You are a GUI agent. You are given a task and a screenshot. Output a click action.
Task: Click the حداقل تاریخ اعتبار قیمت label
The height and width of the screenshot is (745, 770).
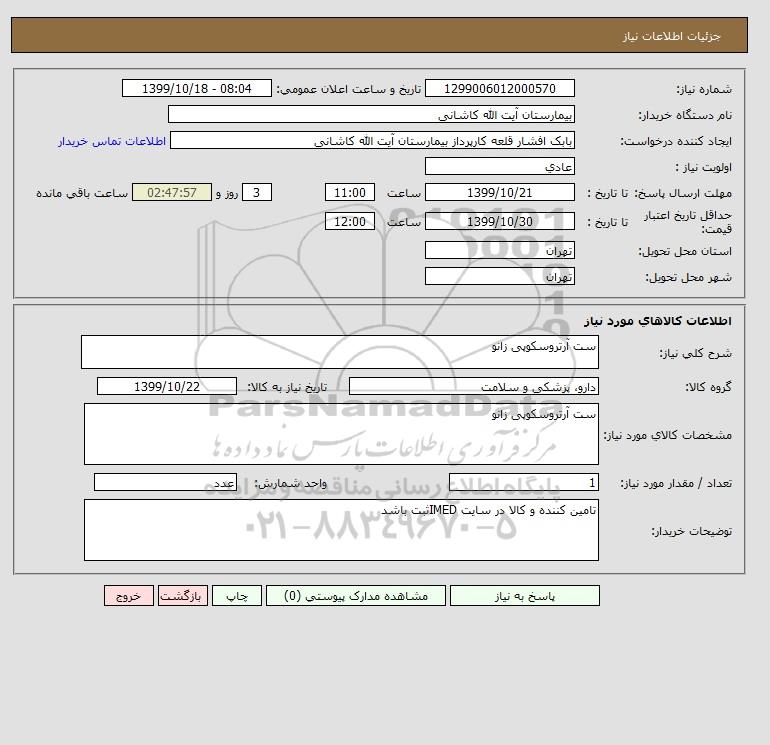(x=688, y=222)
